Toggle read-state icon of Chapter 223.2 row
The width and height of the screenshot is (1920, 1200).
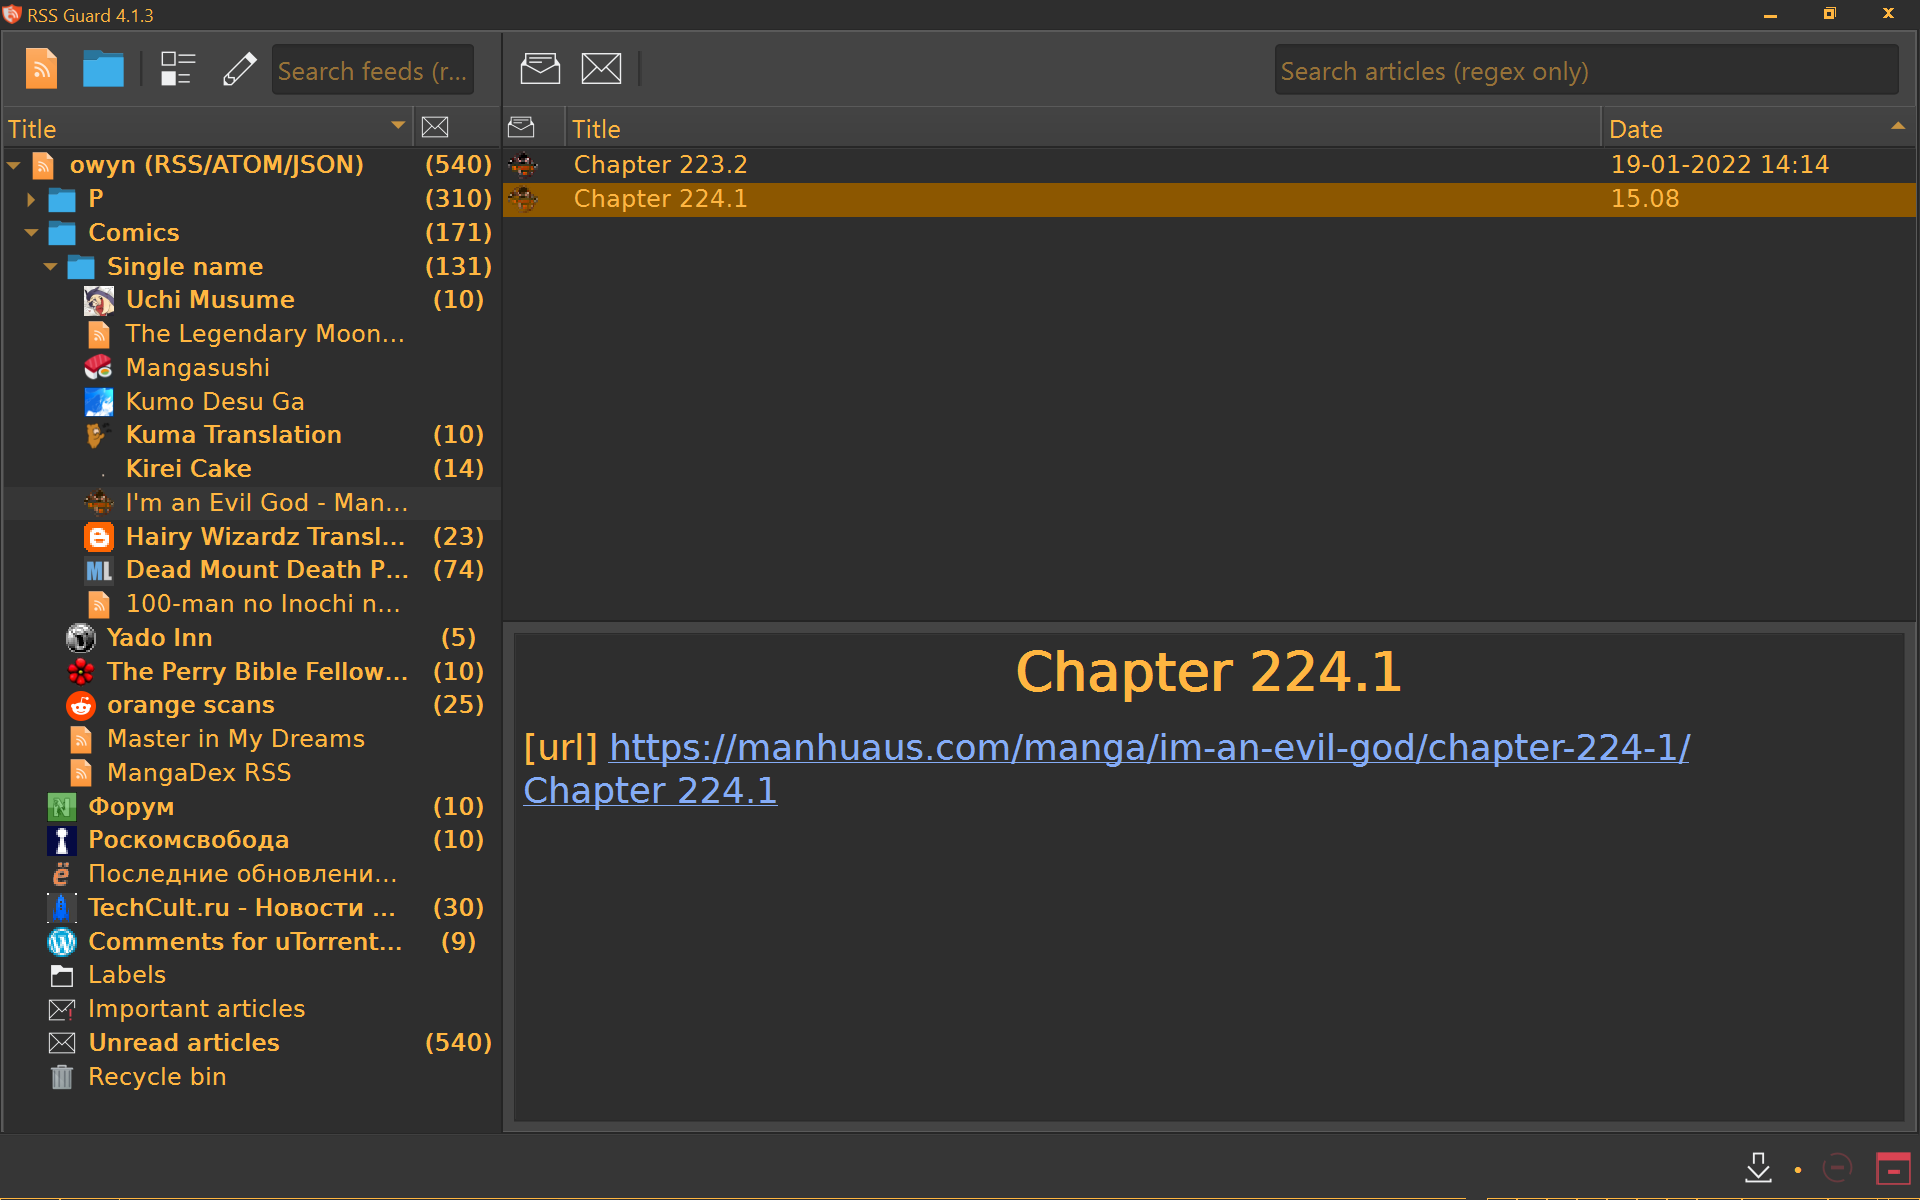click(x=523, y=164)
